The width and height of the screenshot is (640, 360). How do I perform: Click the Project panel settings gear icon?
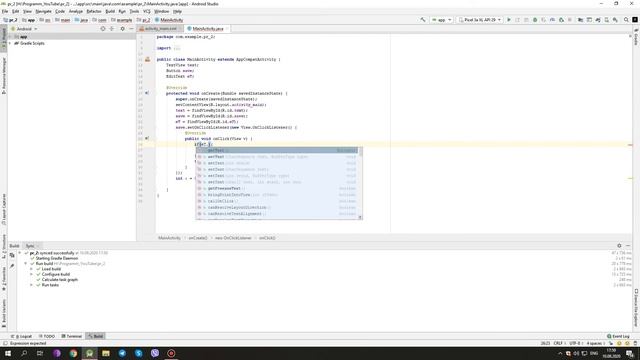point(122,29)
